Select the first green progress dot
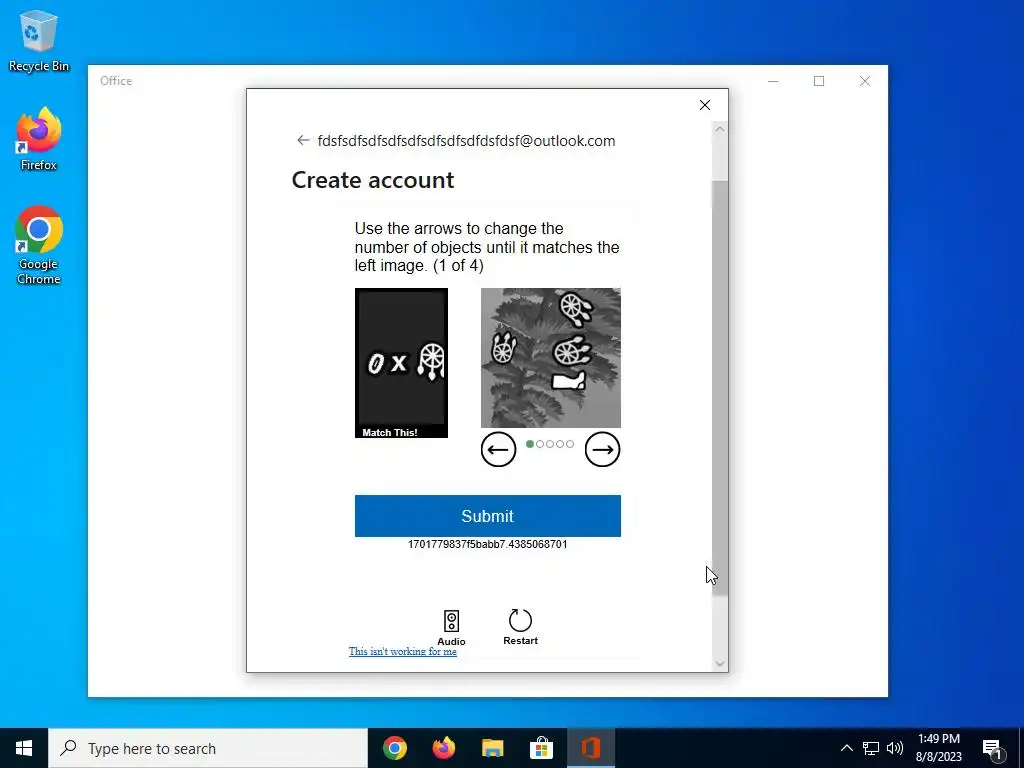1024x768 pixels. point(530,444)
